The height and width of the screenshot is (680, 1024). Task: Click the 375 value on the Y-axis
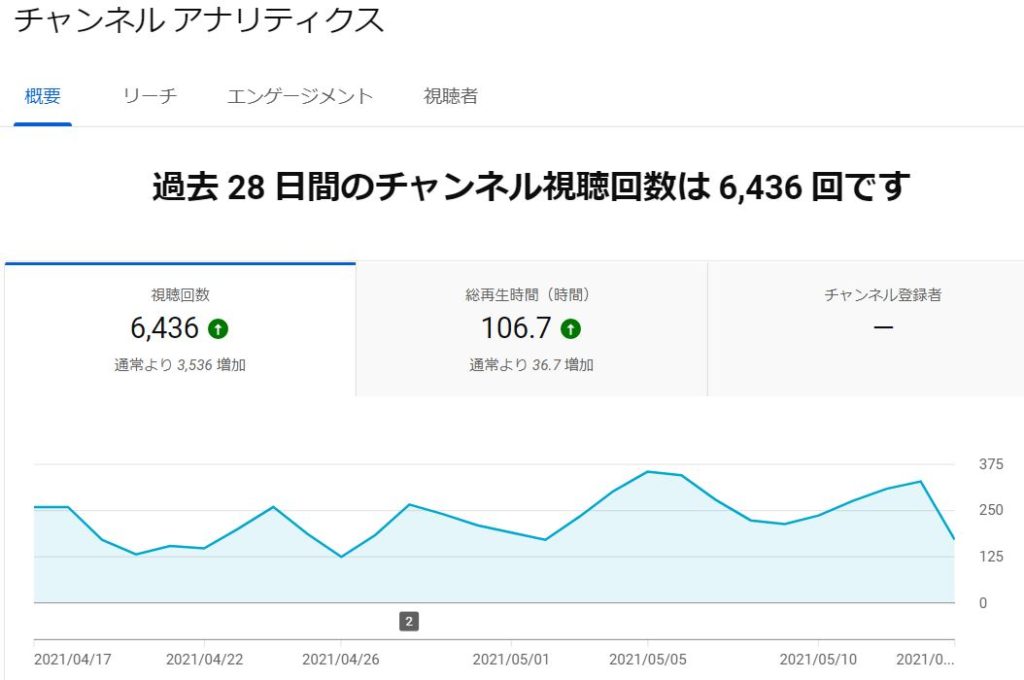(991, 464)
